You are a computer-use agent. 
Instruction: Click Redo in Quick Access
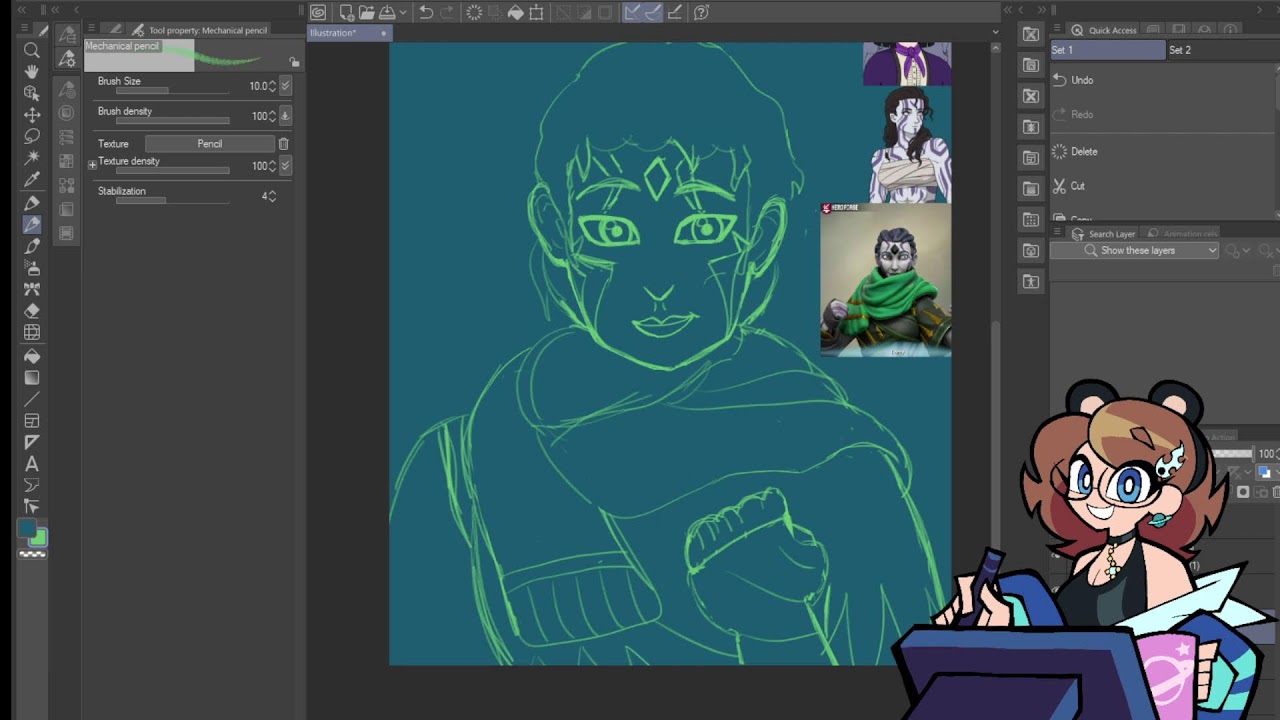pos(1082,115)
